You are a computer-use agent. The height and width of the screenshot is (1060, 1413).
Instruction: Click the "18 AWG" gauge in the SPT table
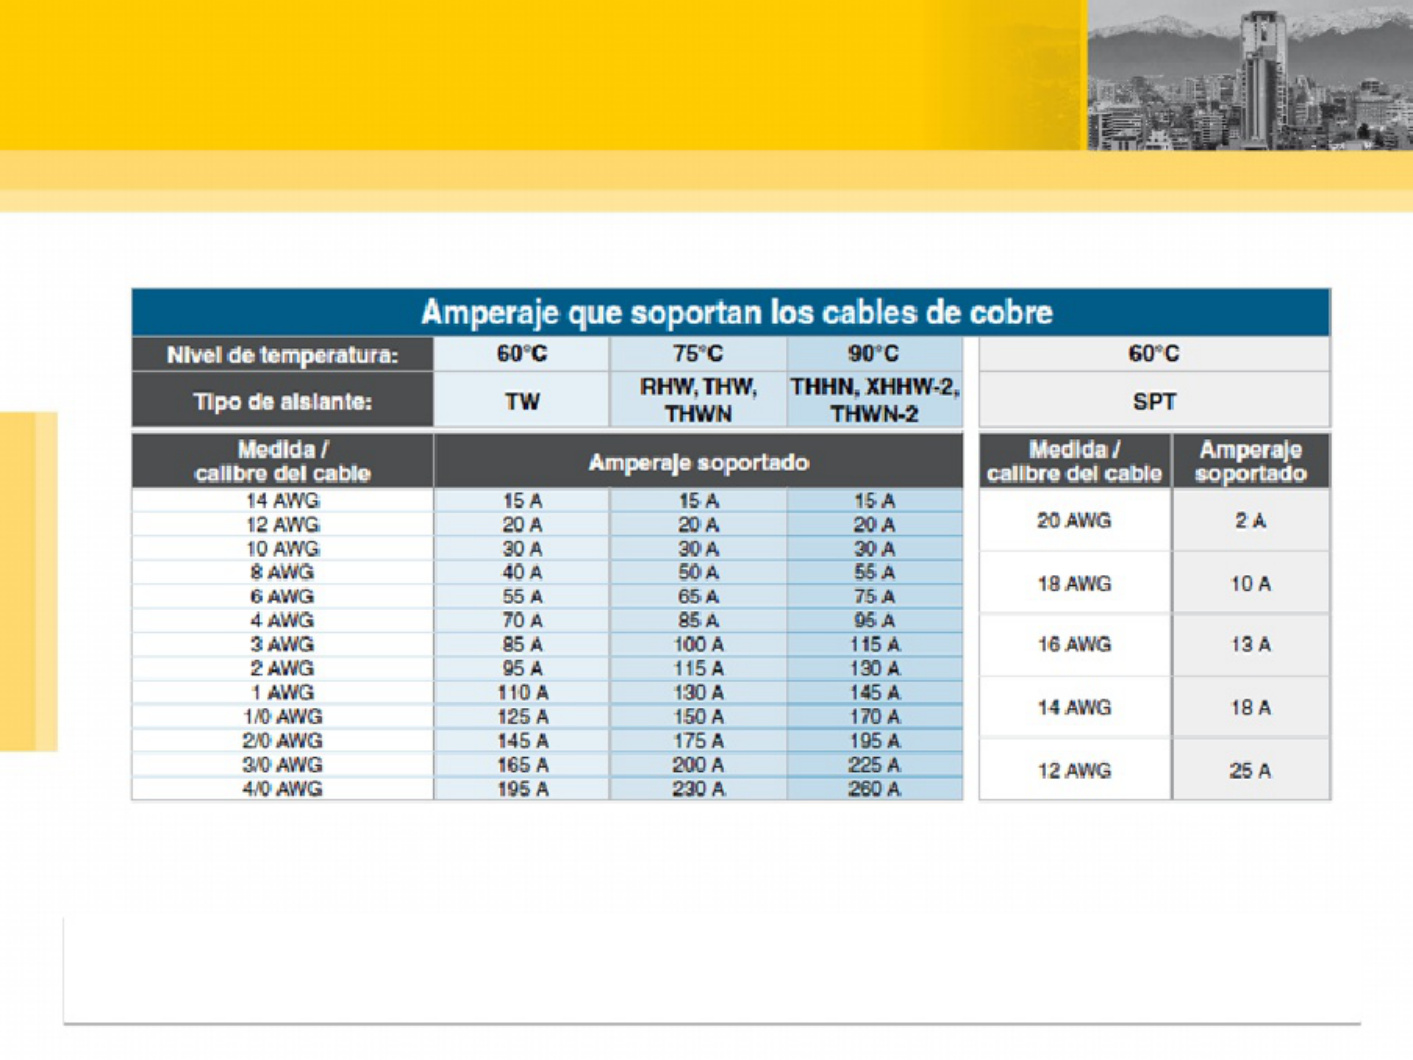point(1074,584)
